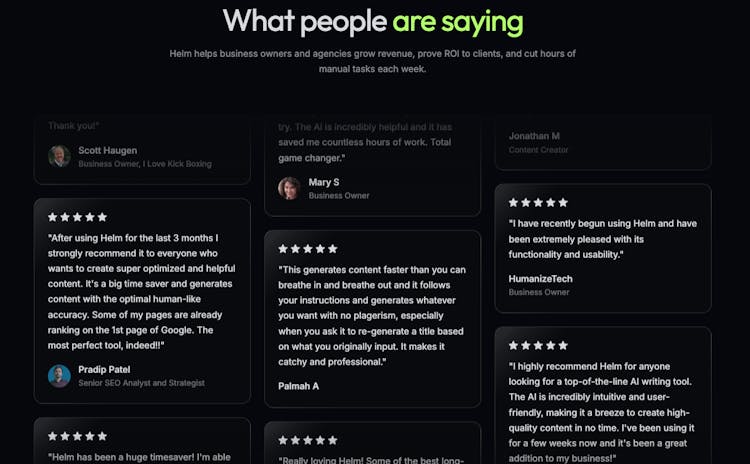Click Pradip Patel's avatar image
The height and width of the screenshot is (464, 750).
tap(60, 375)
